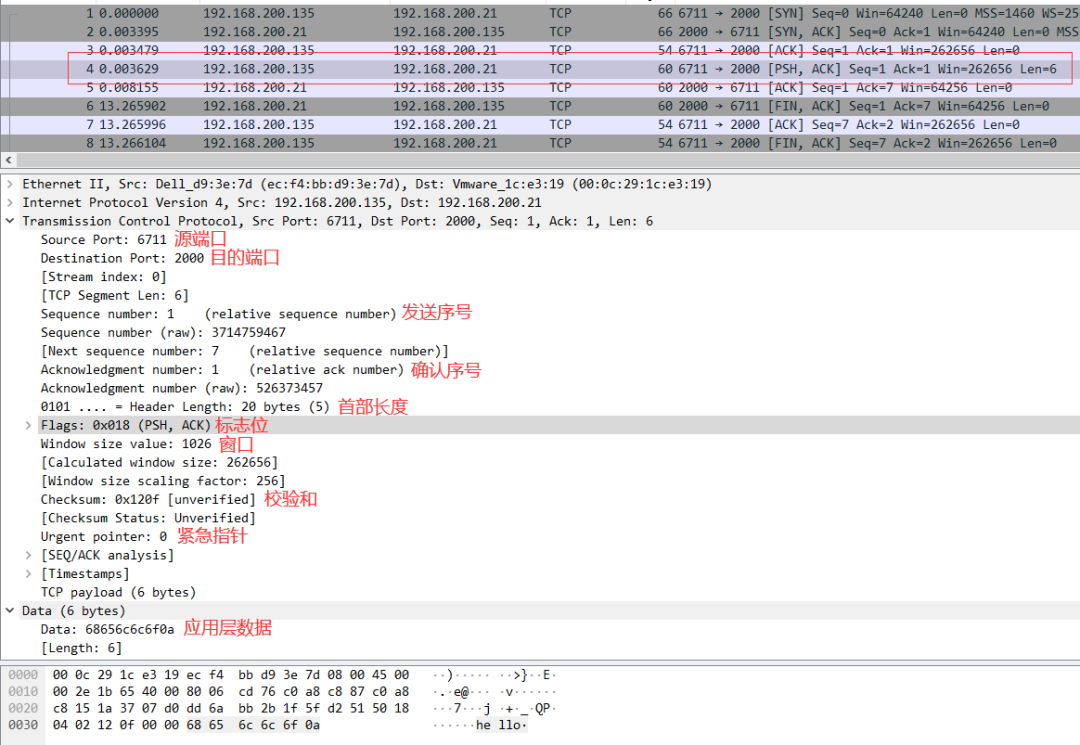The image size is (1080, 745).
Task: Click the Data: 68656c6c6f0a field
Action: click(x=107, y=629)
